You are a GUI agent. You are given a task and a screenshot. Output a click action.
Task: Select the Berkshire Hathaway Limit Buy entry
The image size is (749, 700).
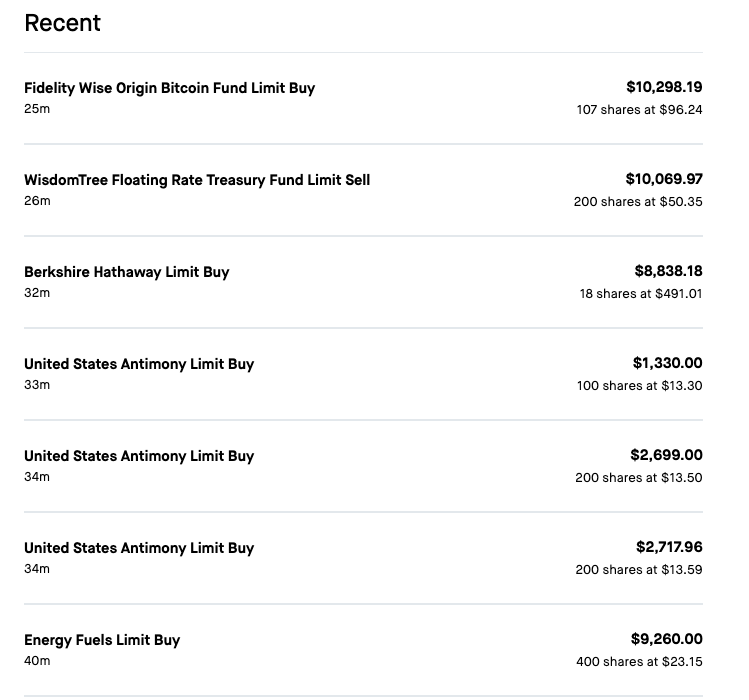pyautogui.click(x=127, y=272)
